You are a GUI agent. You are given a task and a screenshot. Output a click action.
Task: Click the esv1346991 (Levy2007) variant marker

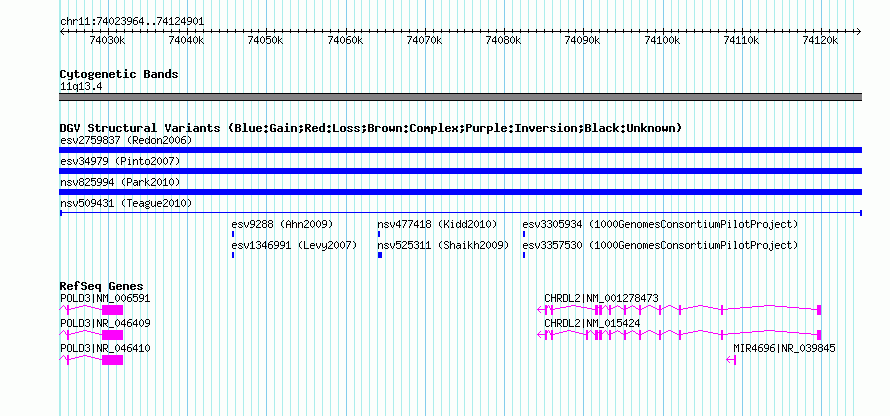pos(233,255)
